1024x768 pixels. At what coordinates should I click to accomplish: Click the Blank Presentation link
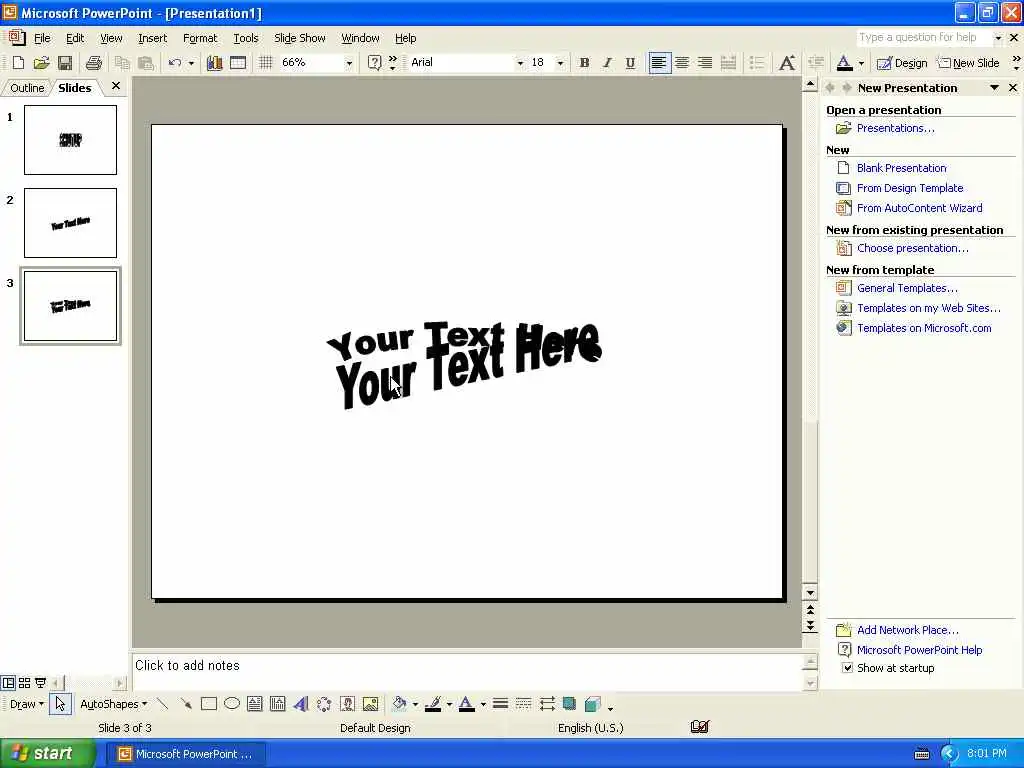(x=901, y=168)
